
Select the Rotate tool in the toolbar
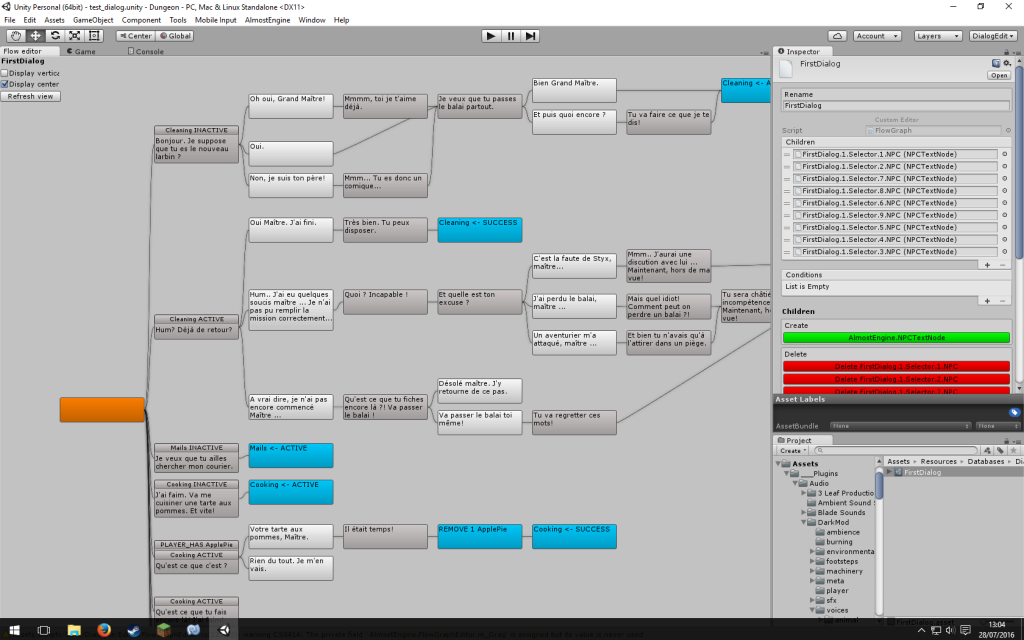coord(55,36)
